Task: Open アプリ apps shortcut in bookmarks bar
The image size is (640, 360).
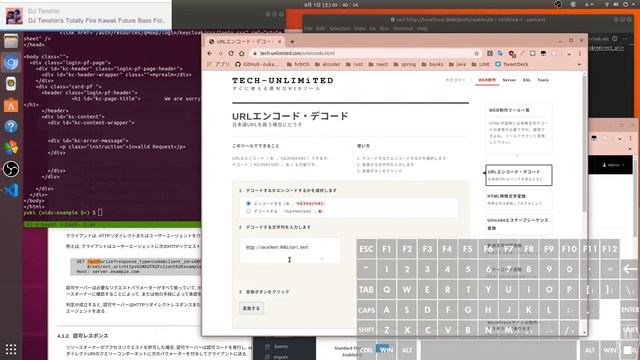Action: [x=218, y=64]
